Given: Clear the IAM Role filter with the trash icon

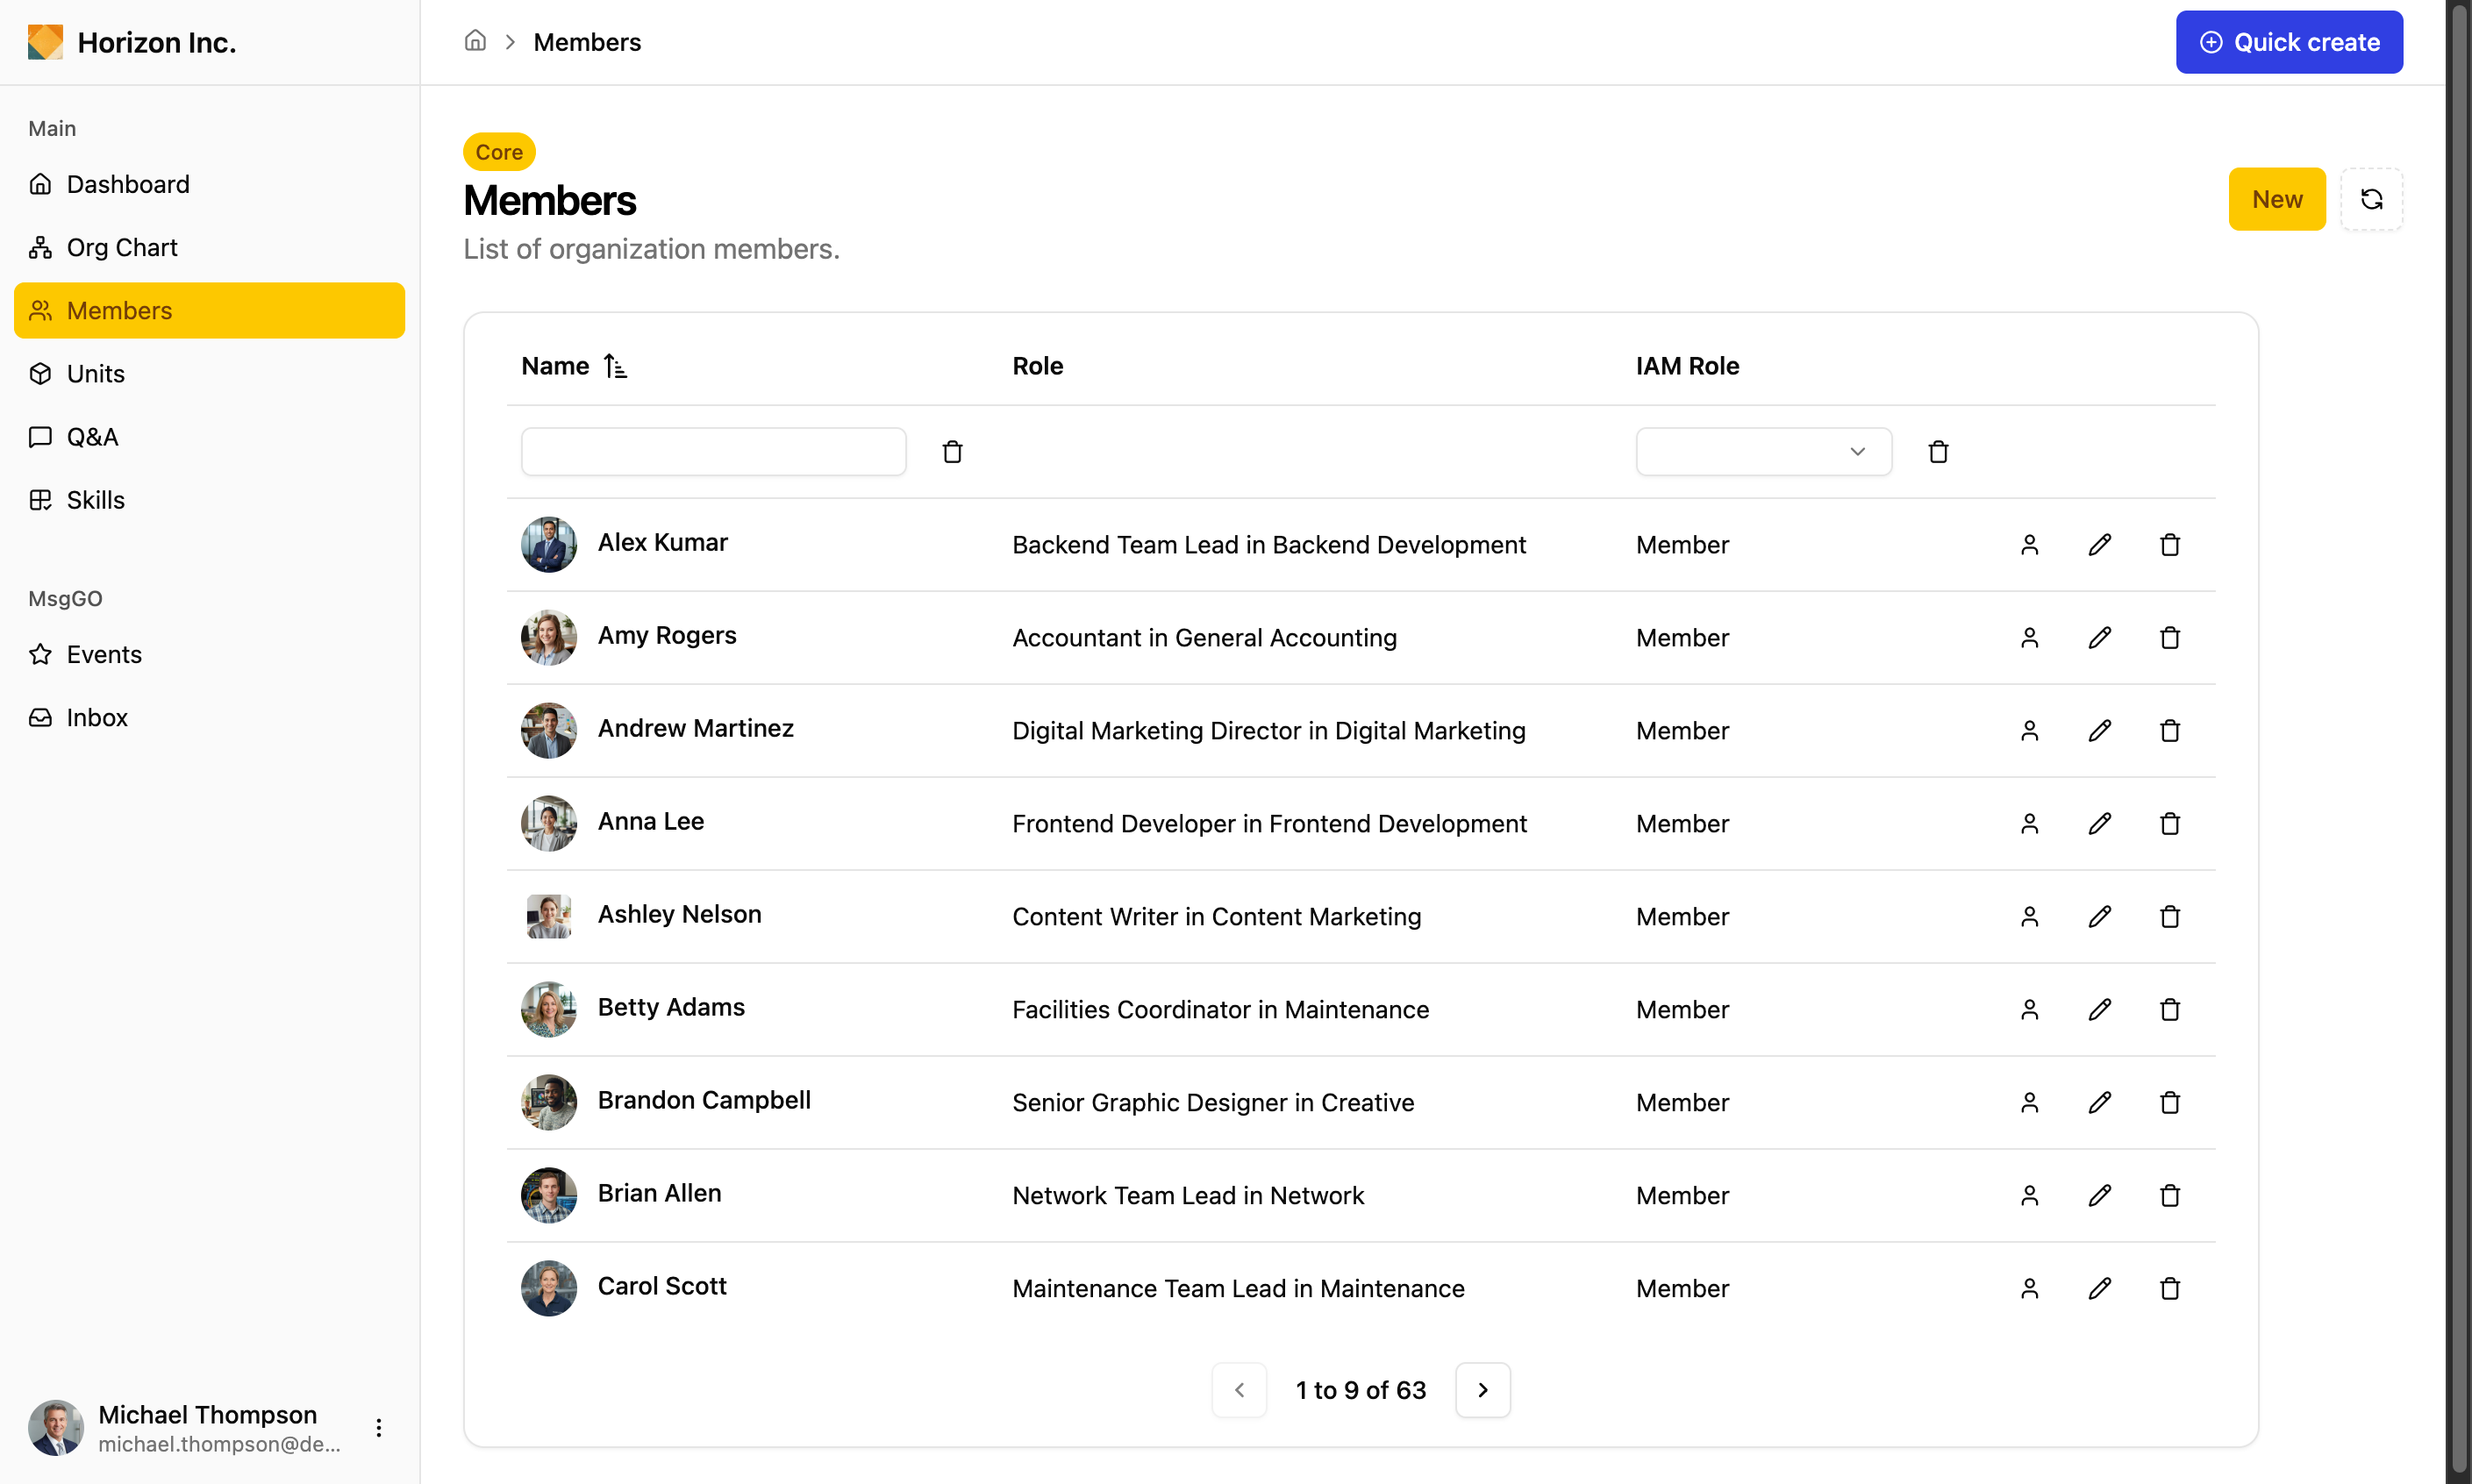Looking at the screenshot, I should pos(1938,452).
